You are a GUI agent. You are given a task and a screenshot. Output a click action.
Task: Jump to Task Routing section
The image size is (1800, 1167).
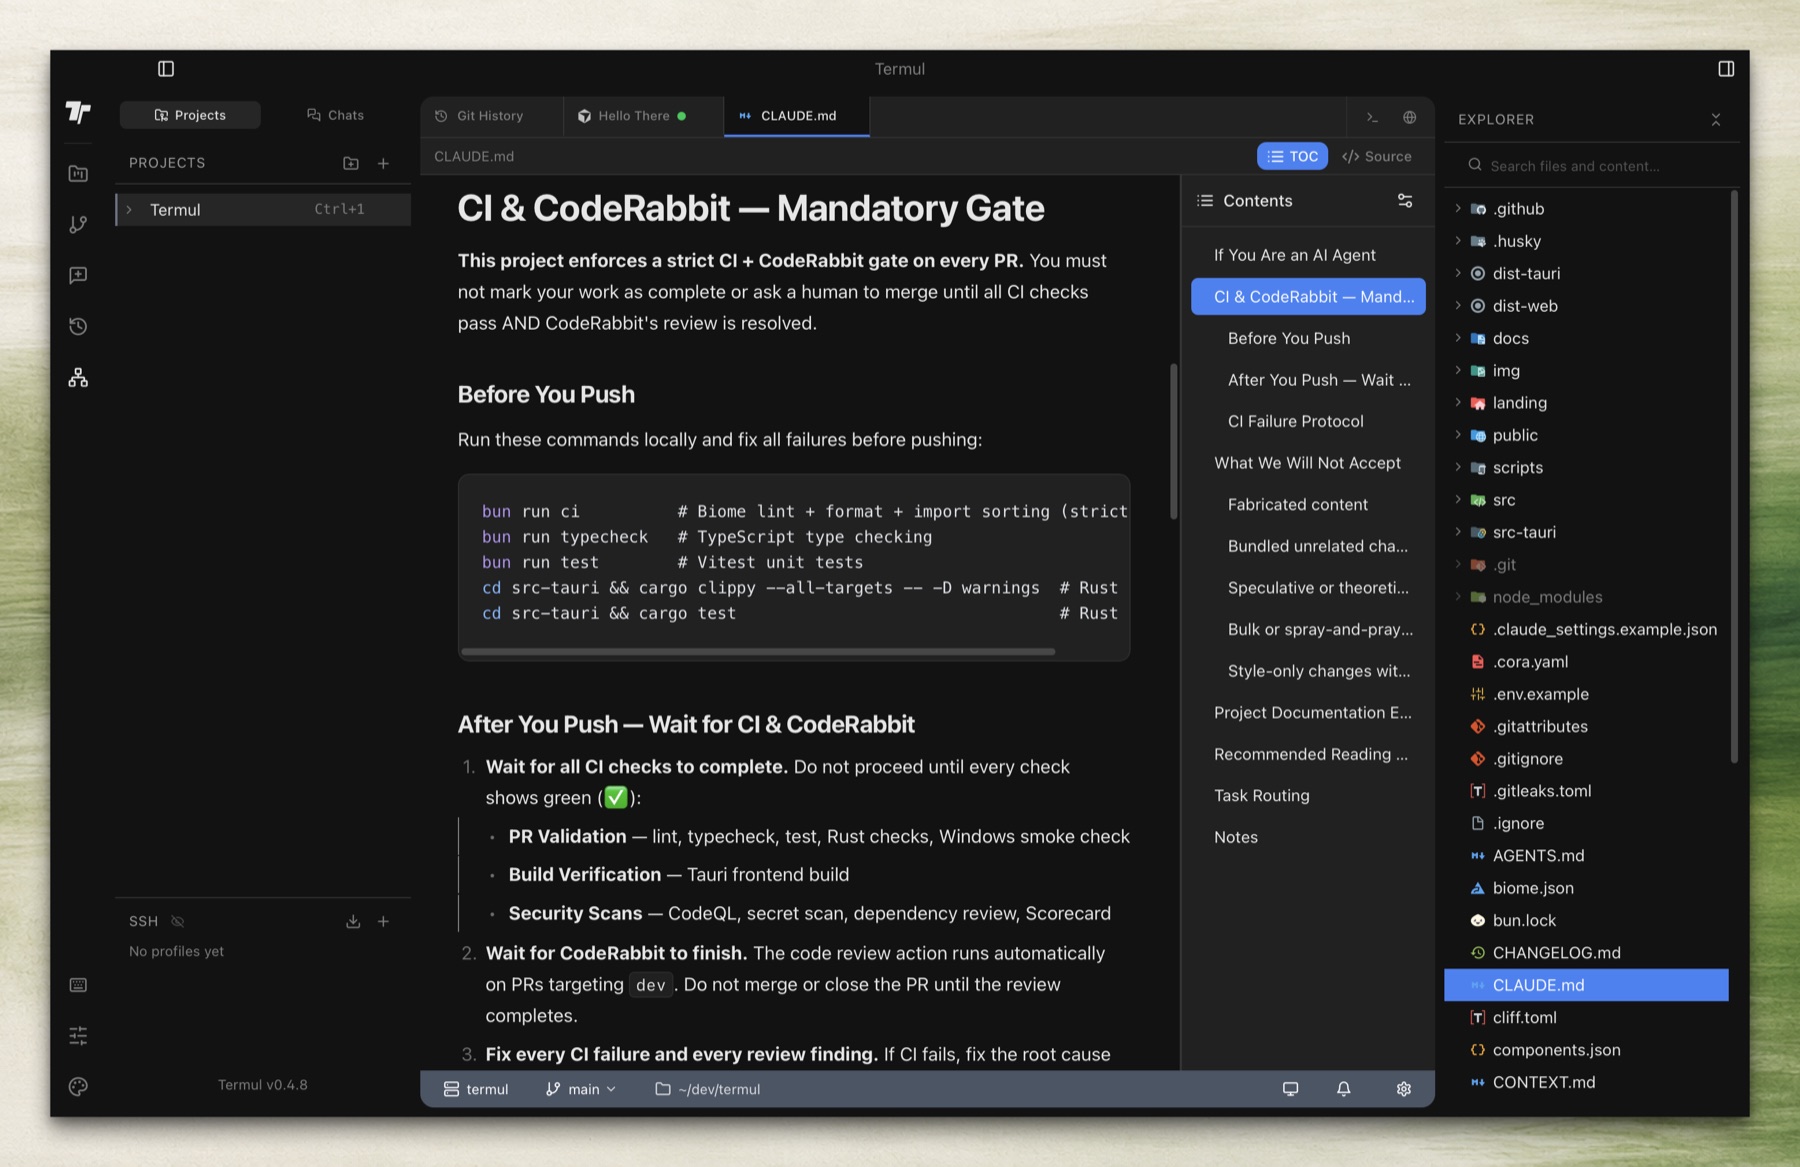point(1308,796)
